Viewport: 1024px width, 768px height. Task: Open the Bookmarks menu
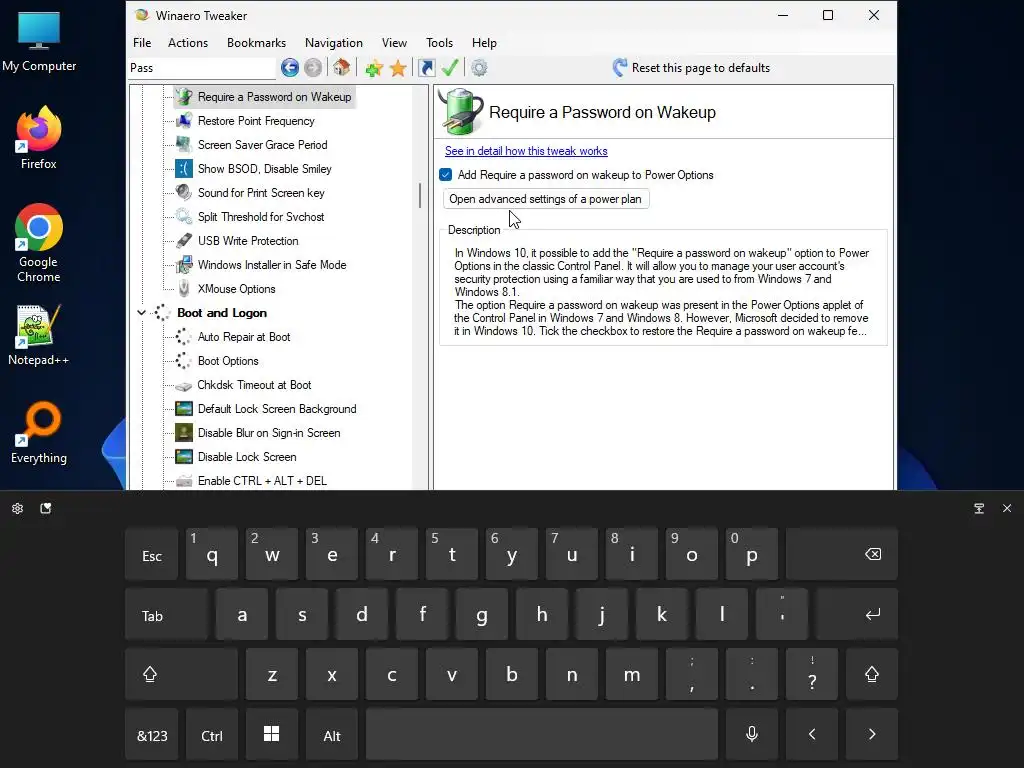coord(257,42)
